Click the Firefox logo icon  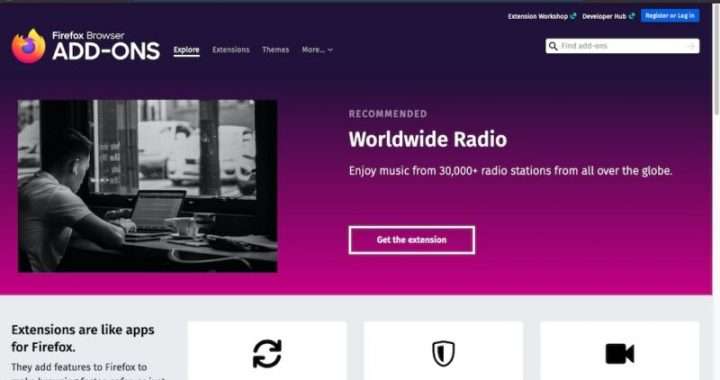coord(28,46)
